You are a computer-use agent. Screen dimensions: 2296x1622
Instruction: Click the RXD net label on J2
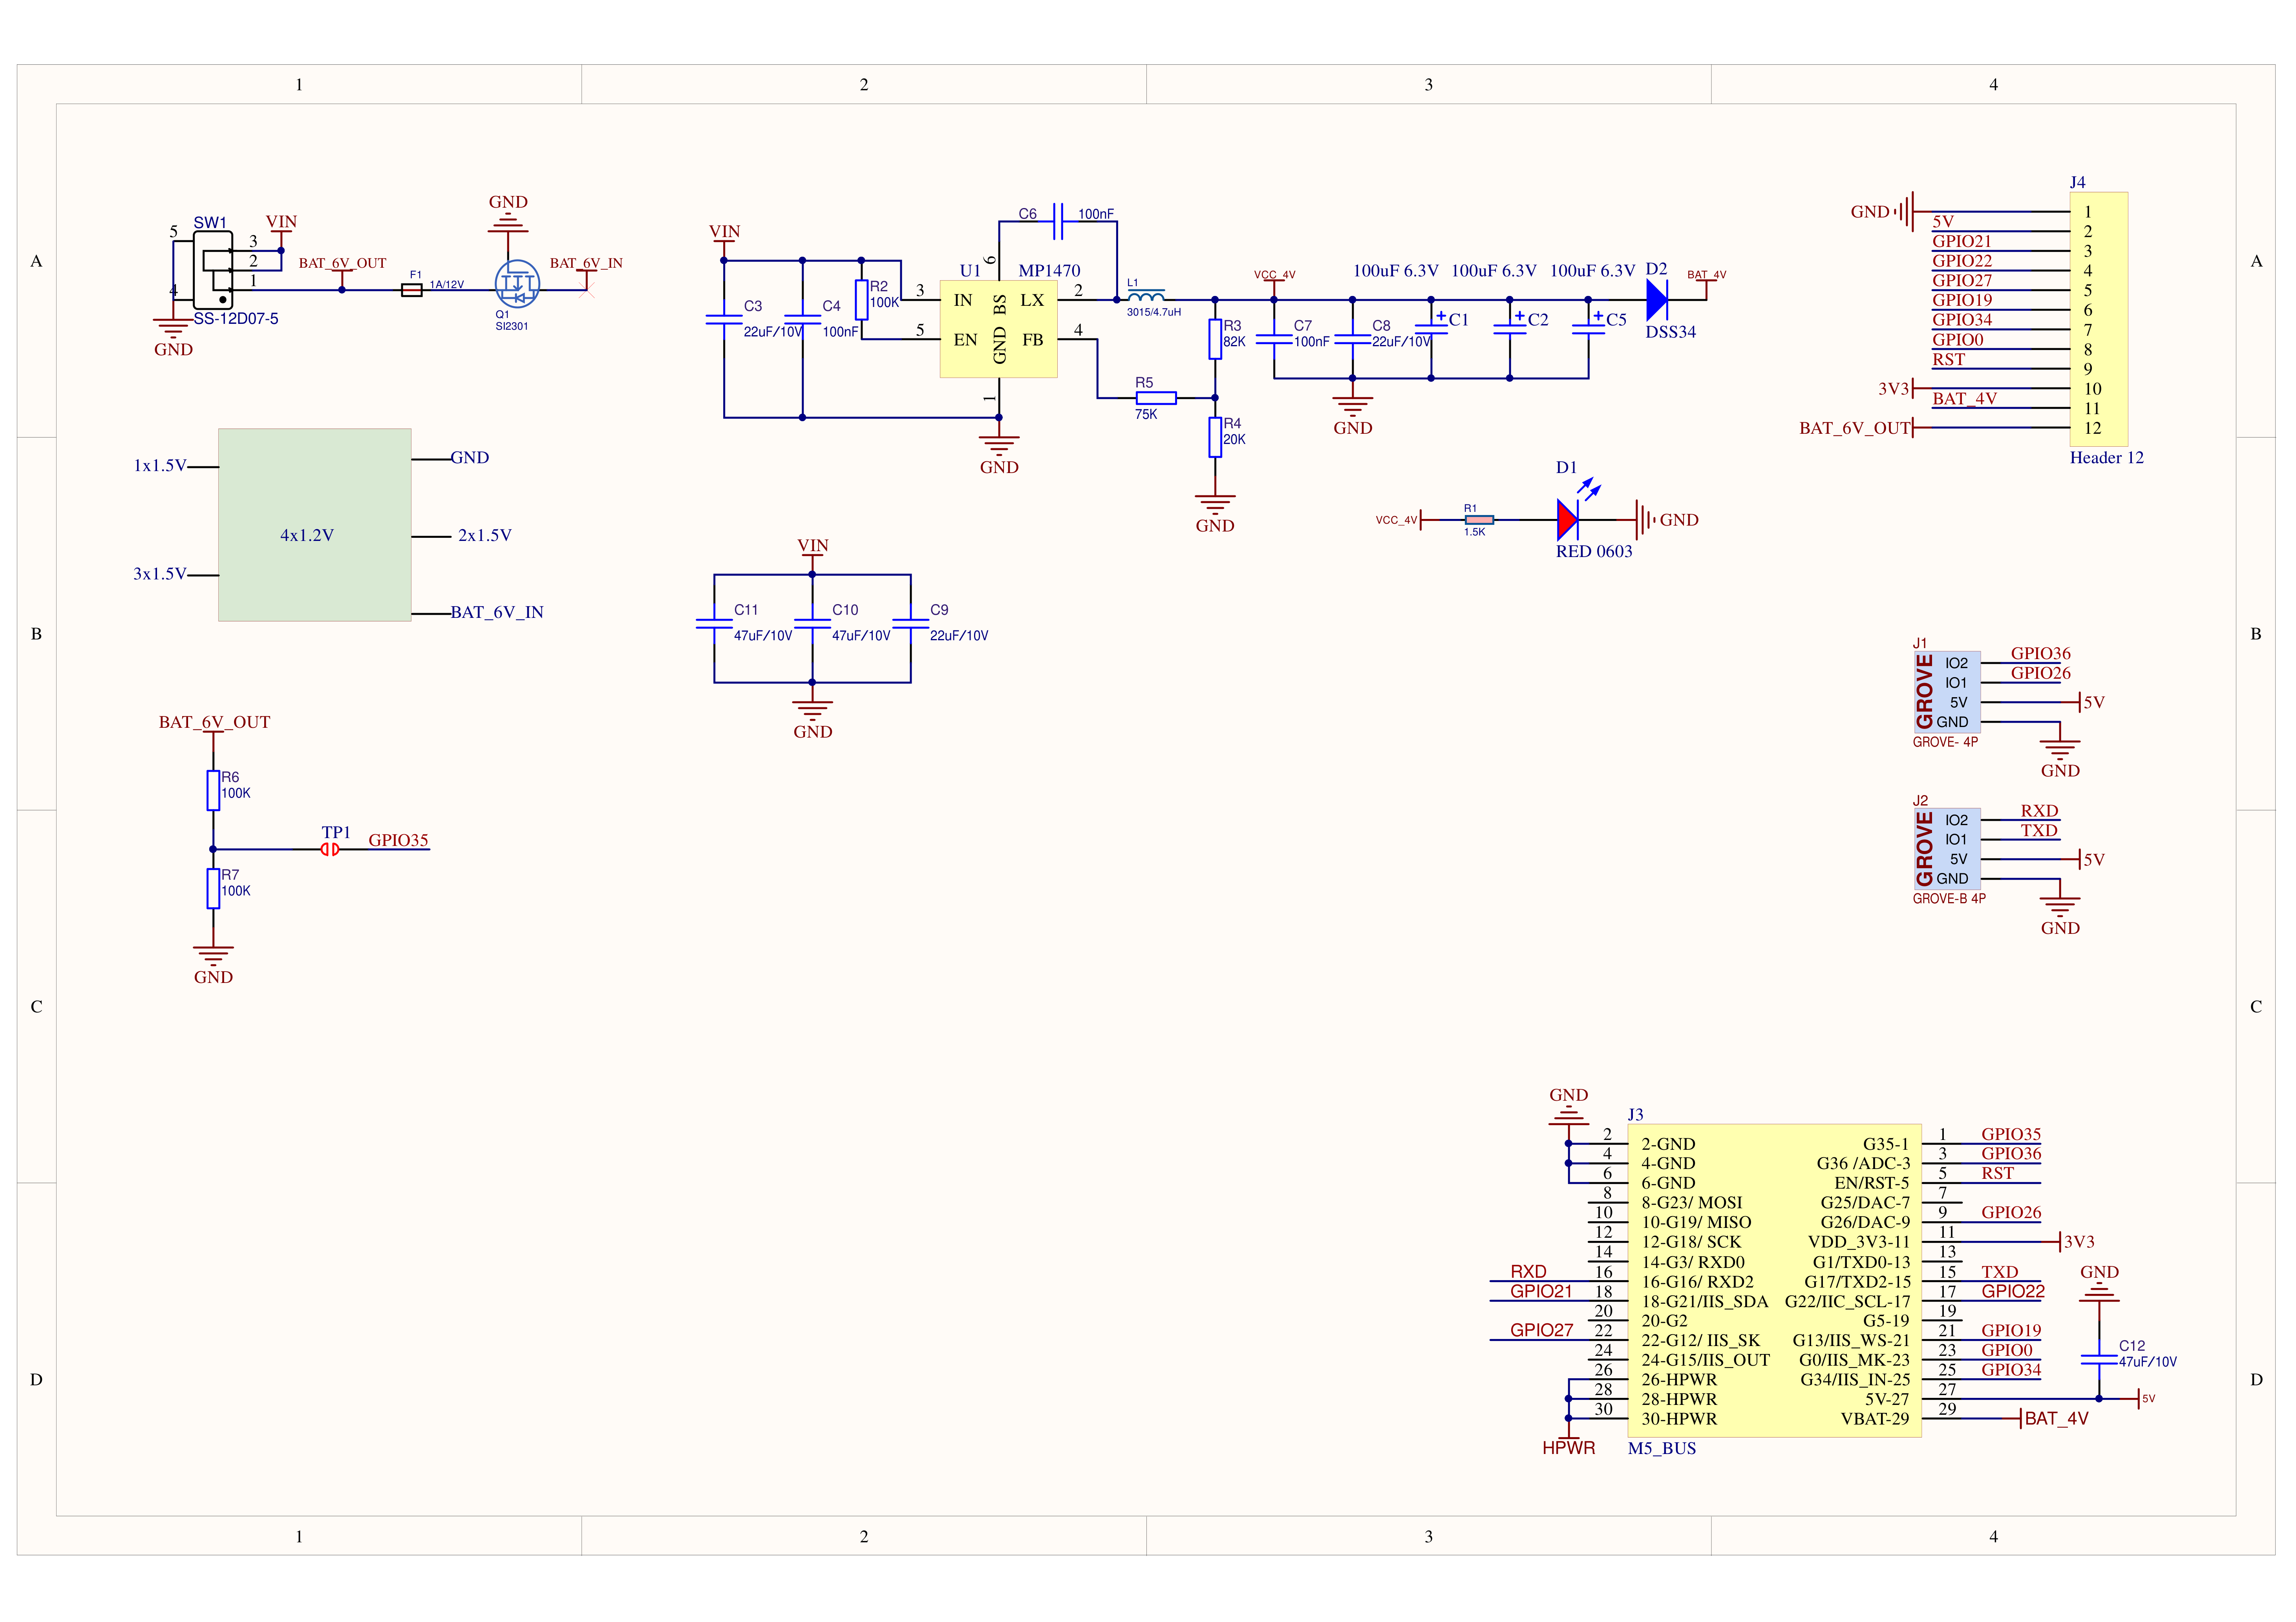[x=2039, y=811]
